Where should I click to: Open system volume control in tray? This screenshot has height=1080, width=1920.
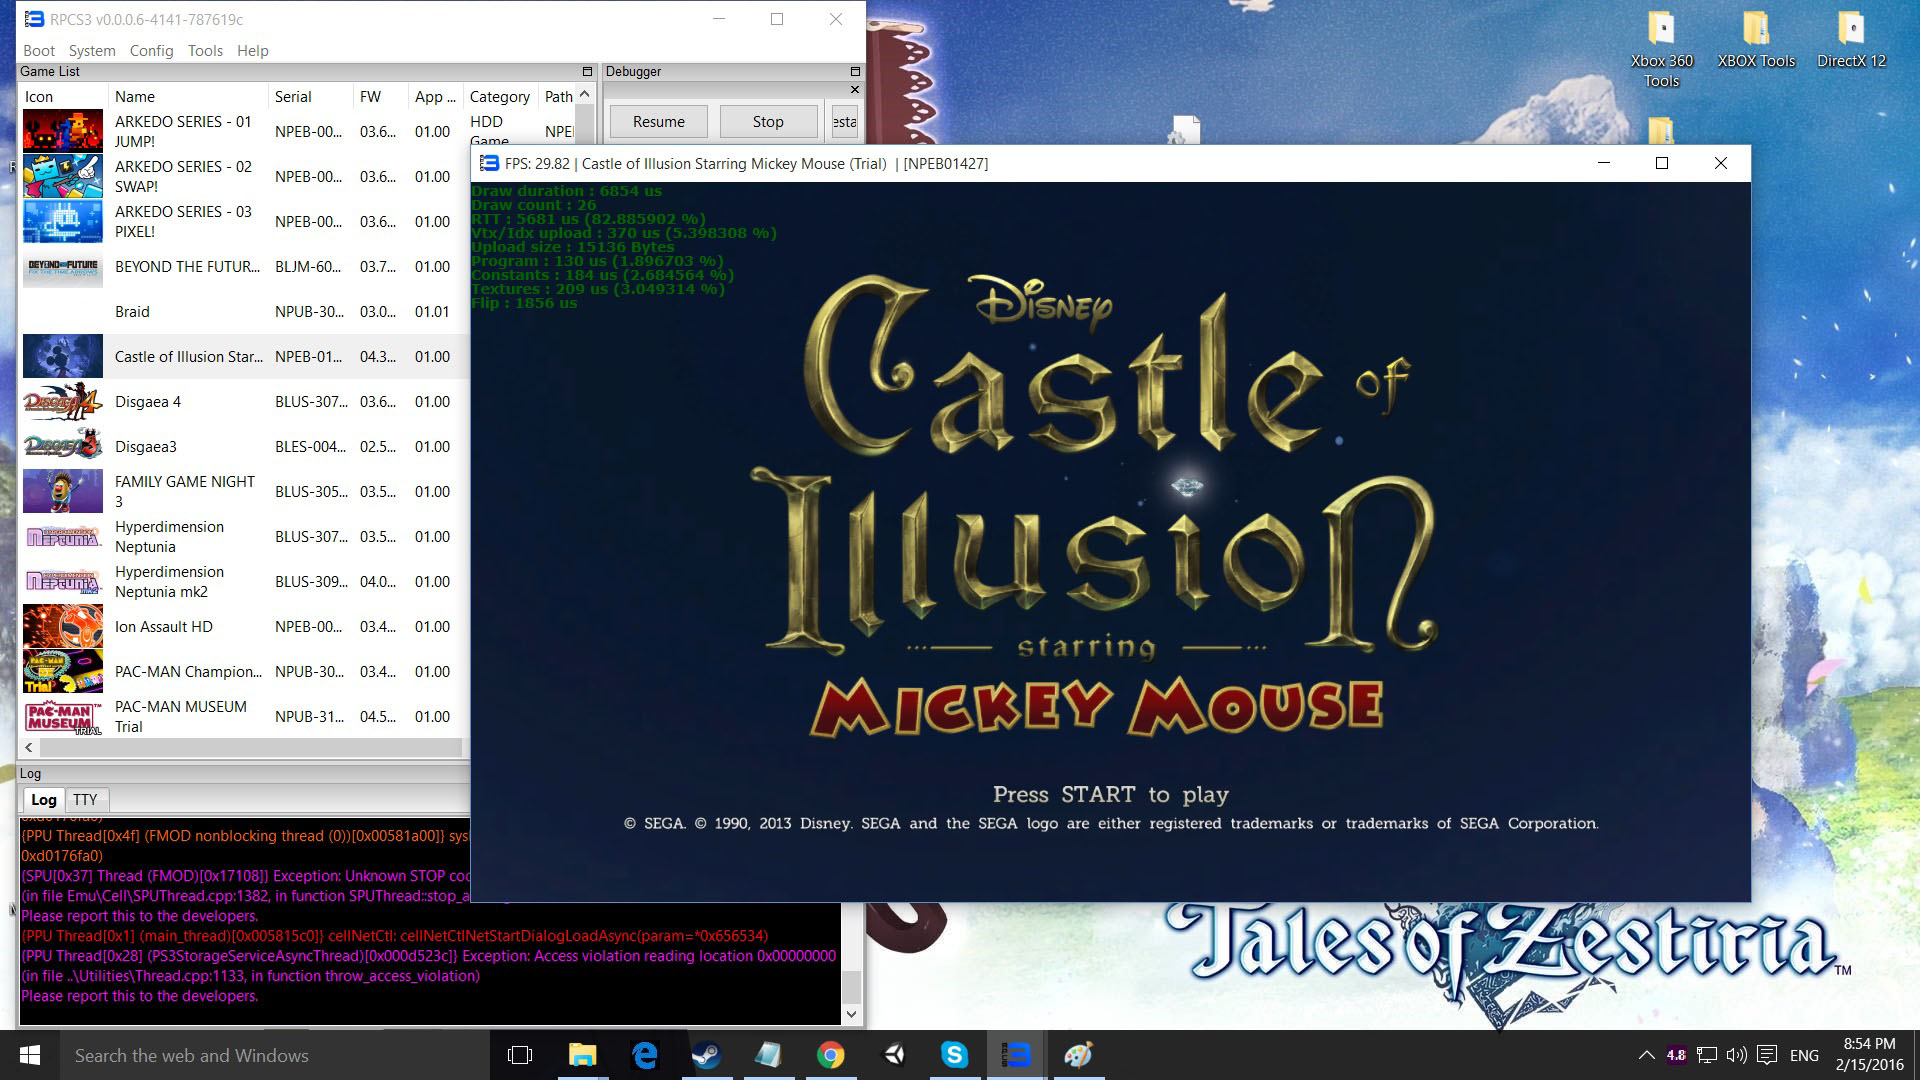(1737, 1055)
